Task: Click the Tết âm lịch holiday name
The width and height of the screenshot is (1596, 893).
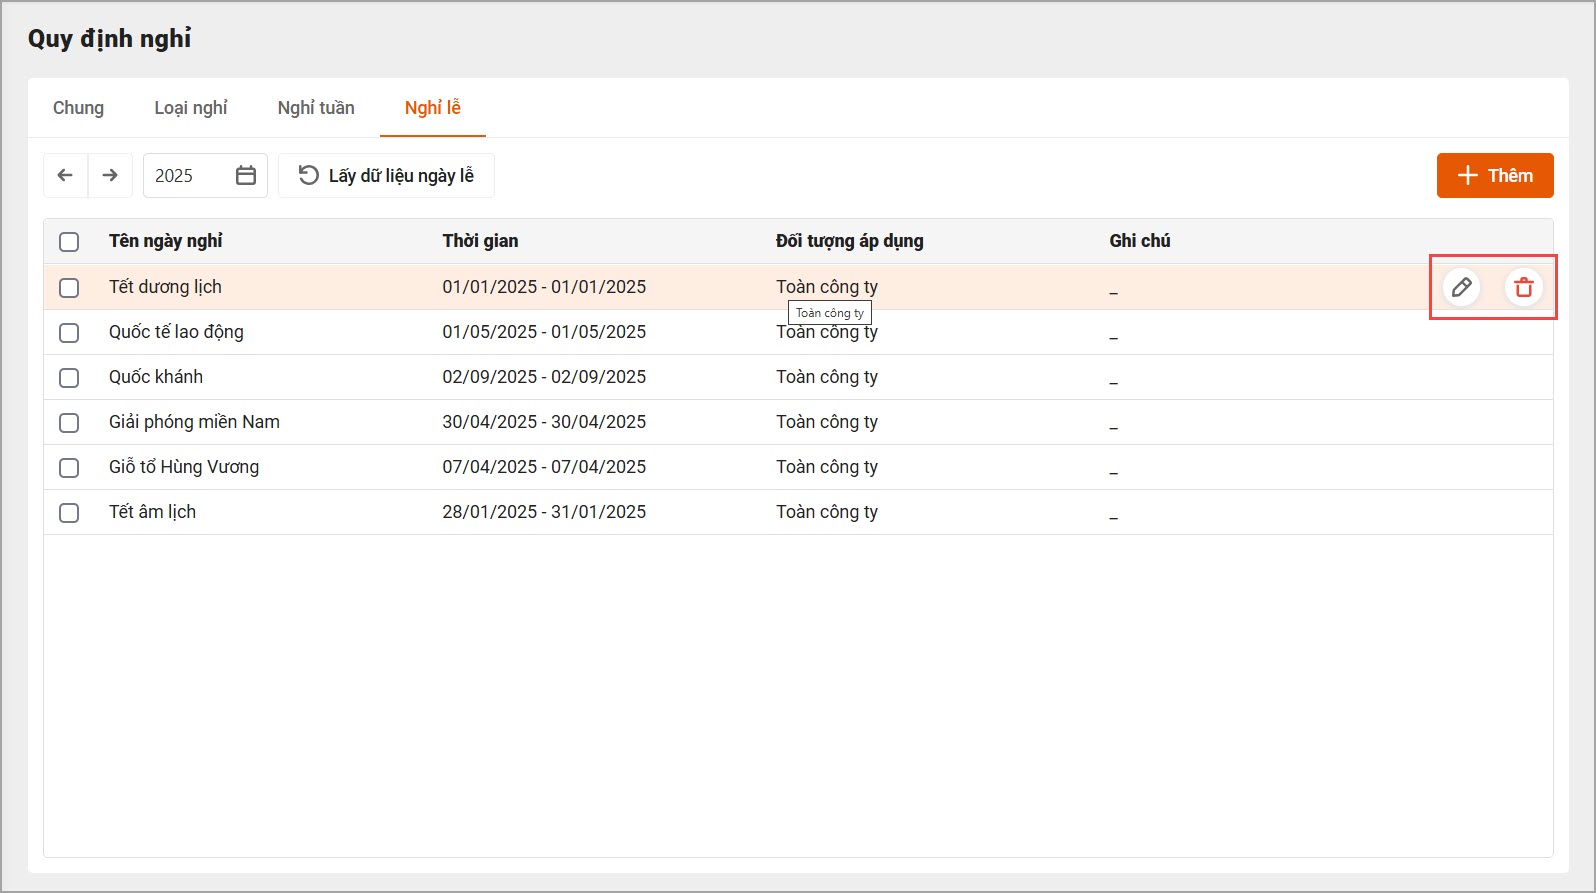Action: click(x=152, y=512)
